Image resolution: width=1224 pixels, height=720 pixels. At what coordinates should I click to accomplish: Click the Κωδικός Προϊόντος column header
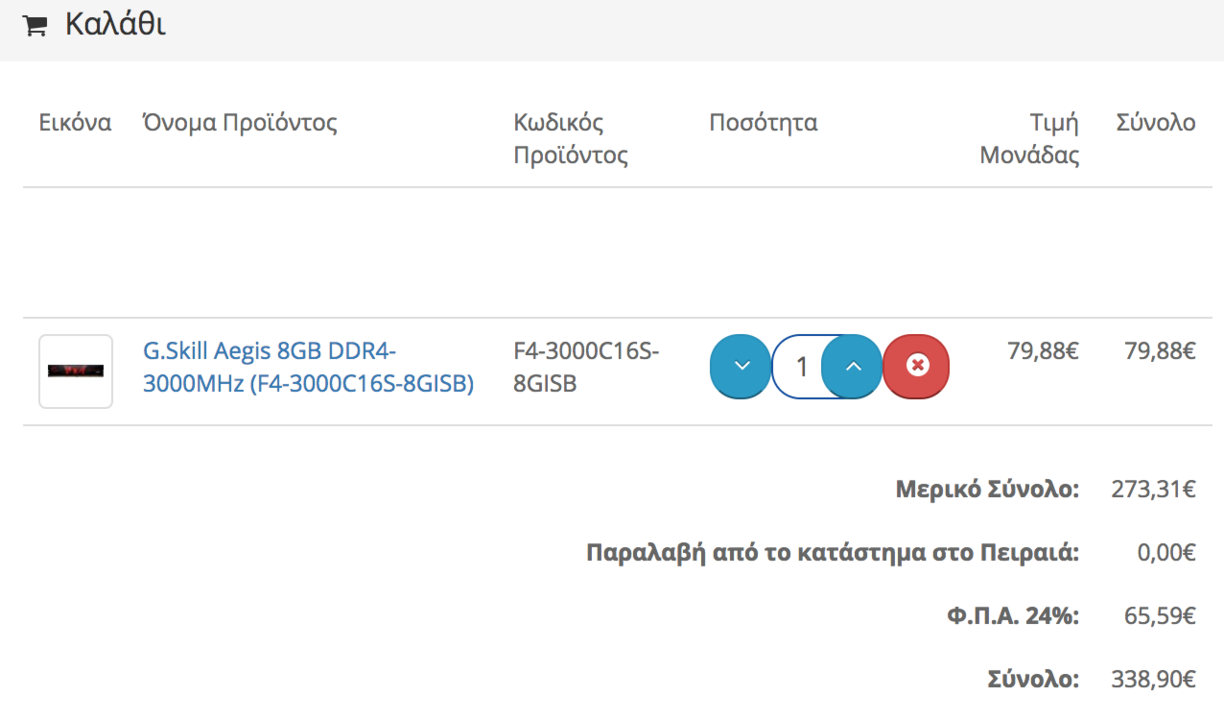pyautogui.click(x=571, y=139)
